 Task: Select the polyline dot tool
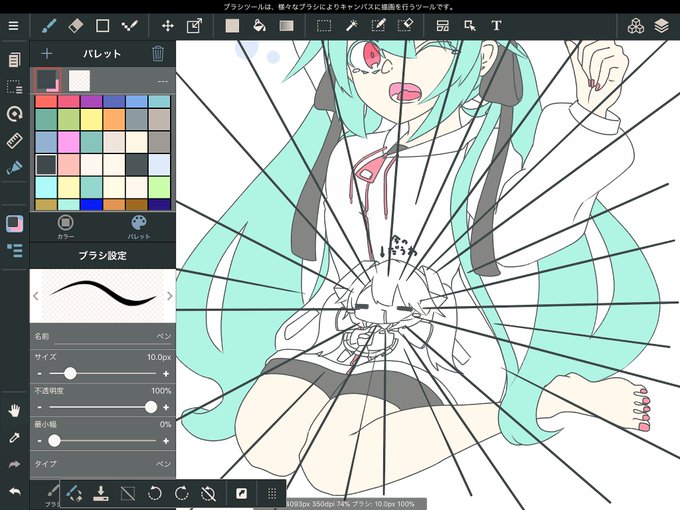[129, 26]
